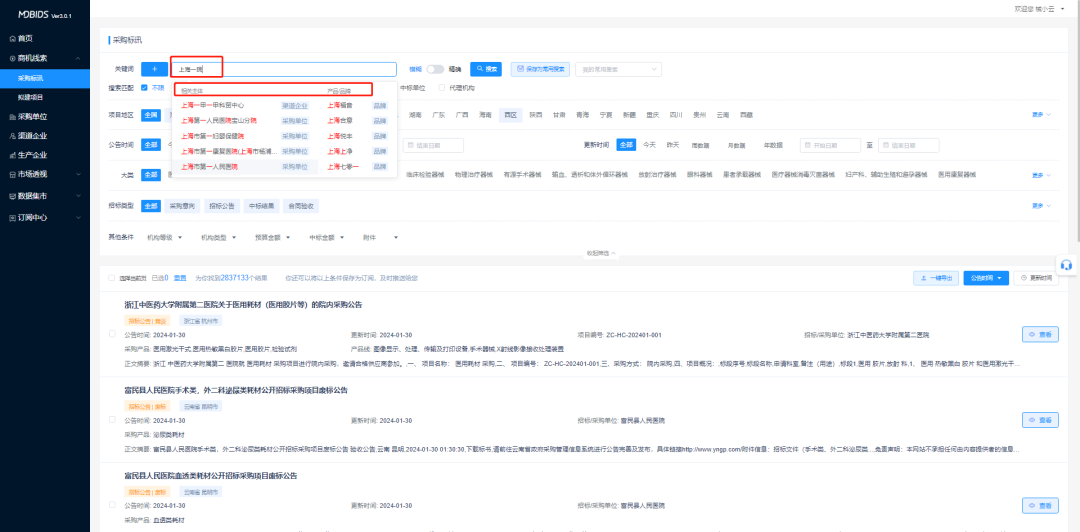This screenshot has width=1080, height=532.
Task: Select 医用康复器械 category
Action: pyautogui.click(x=957, y=175)
